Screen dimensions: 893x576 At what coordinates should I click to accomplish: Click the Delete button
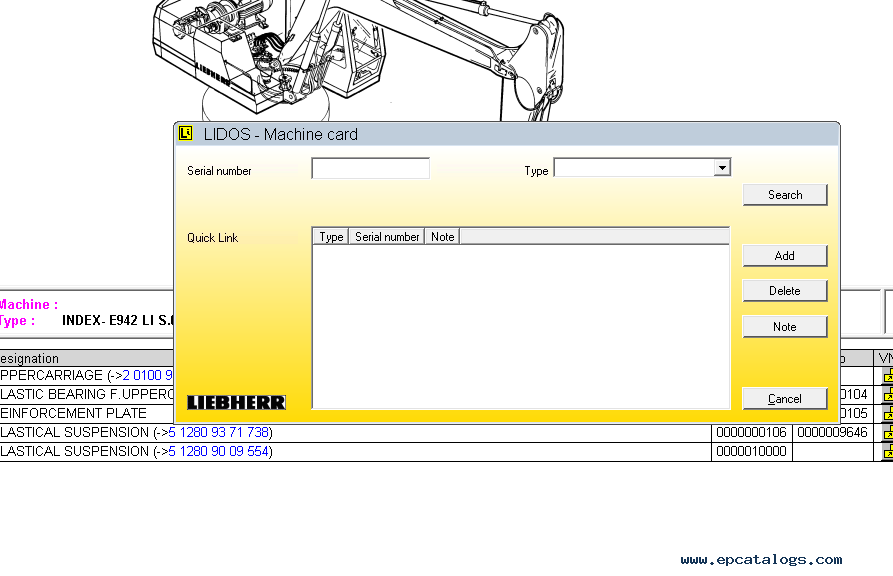pyautogui.click(x=785, y=291)
